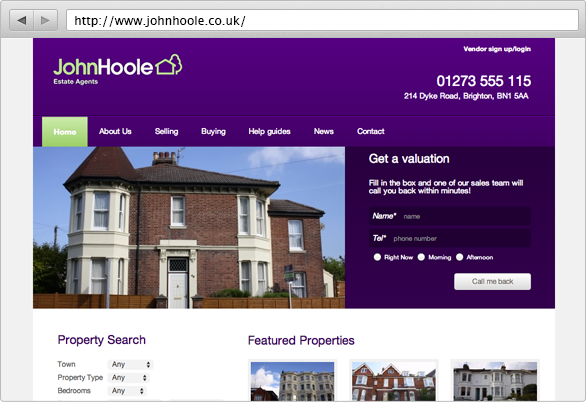Expand the Property Type dropdown

[x=129, y=378]
